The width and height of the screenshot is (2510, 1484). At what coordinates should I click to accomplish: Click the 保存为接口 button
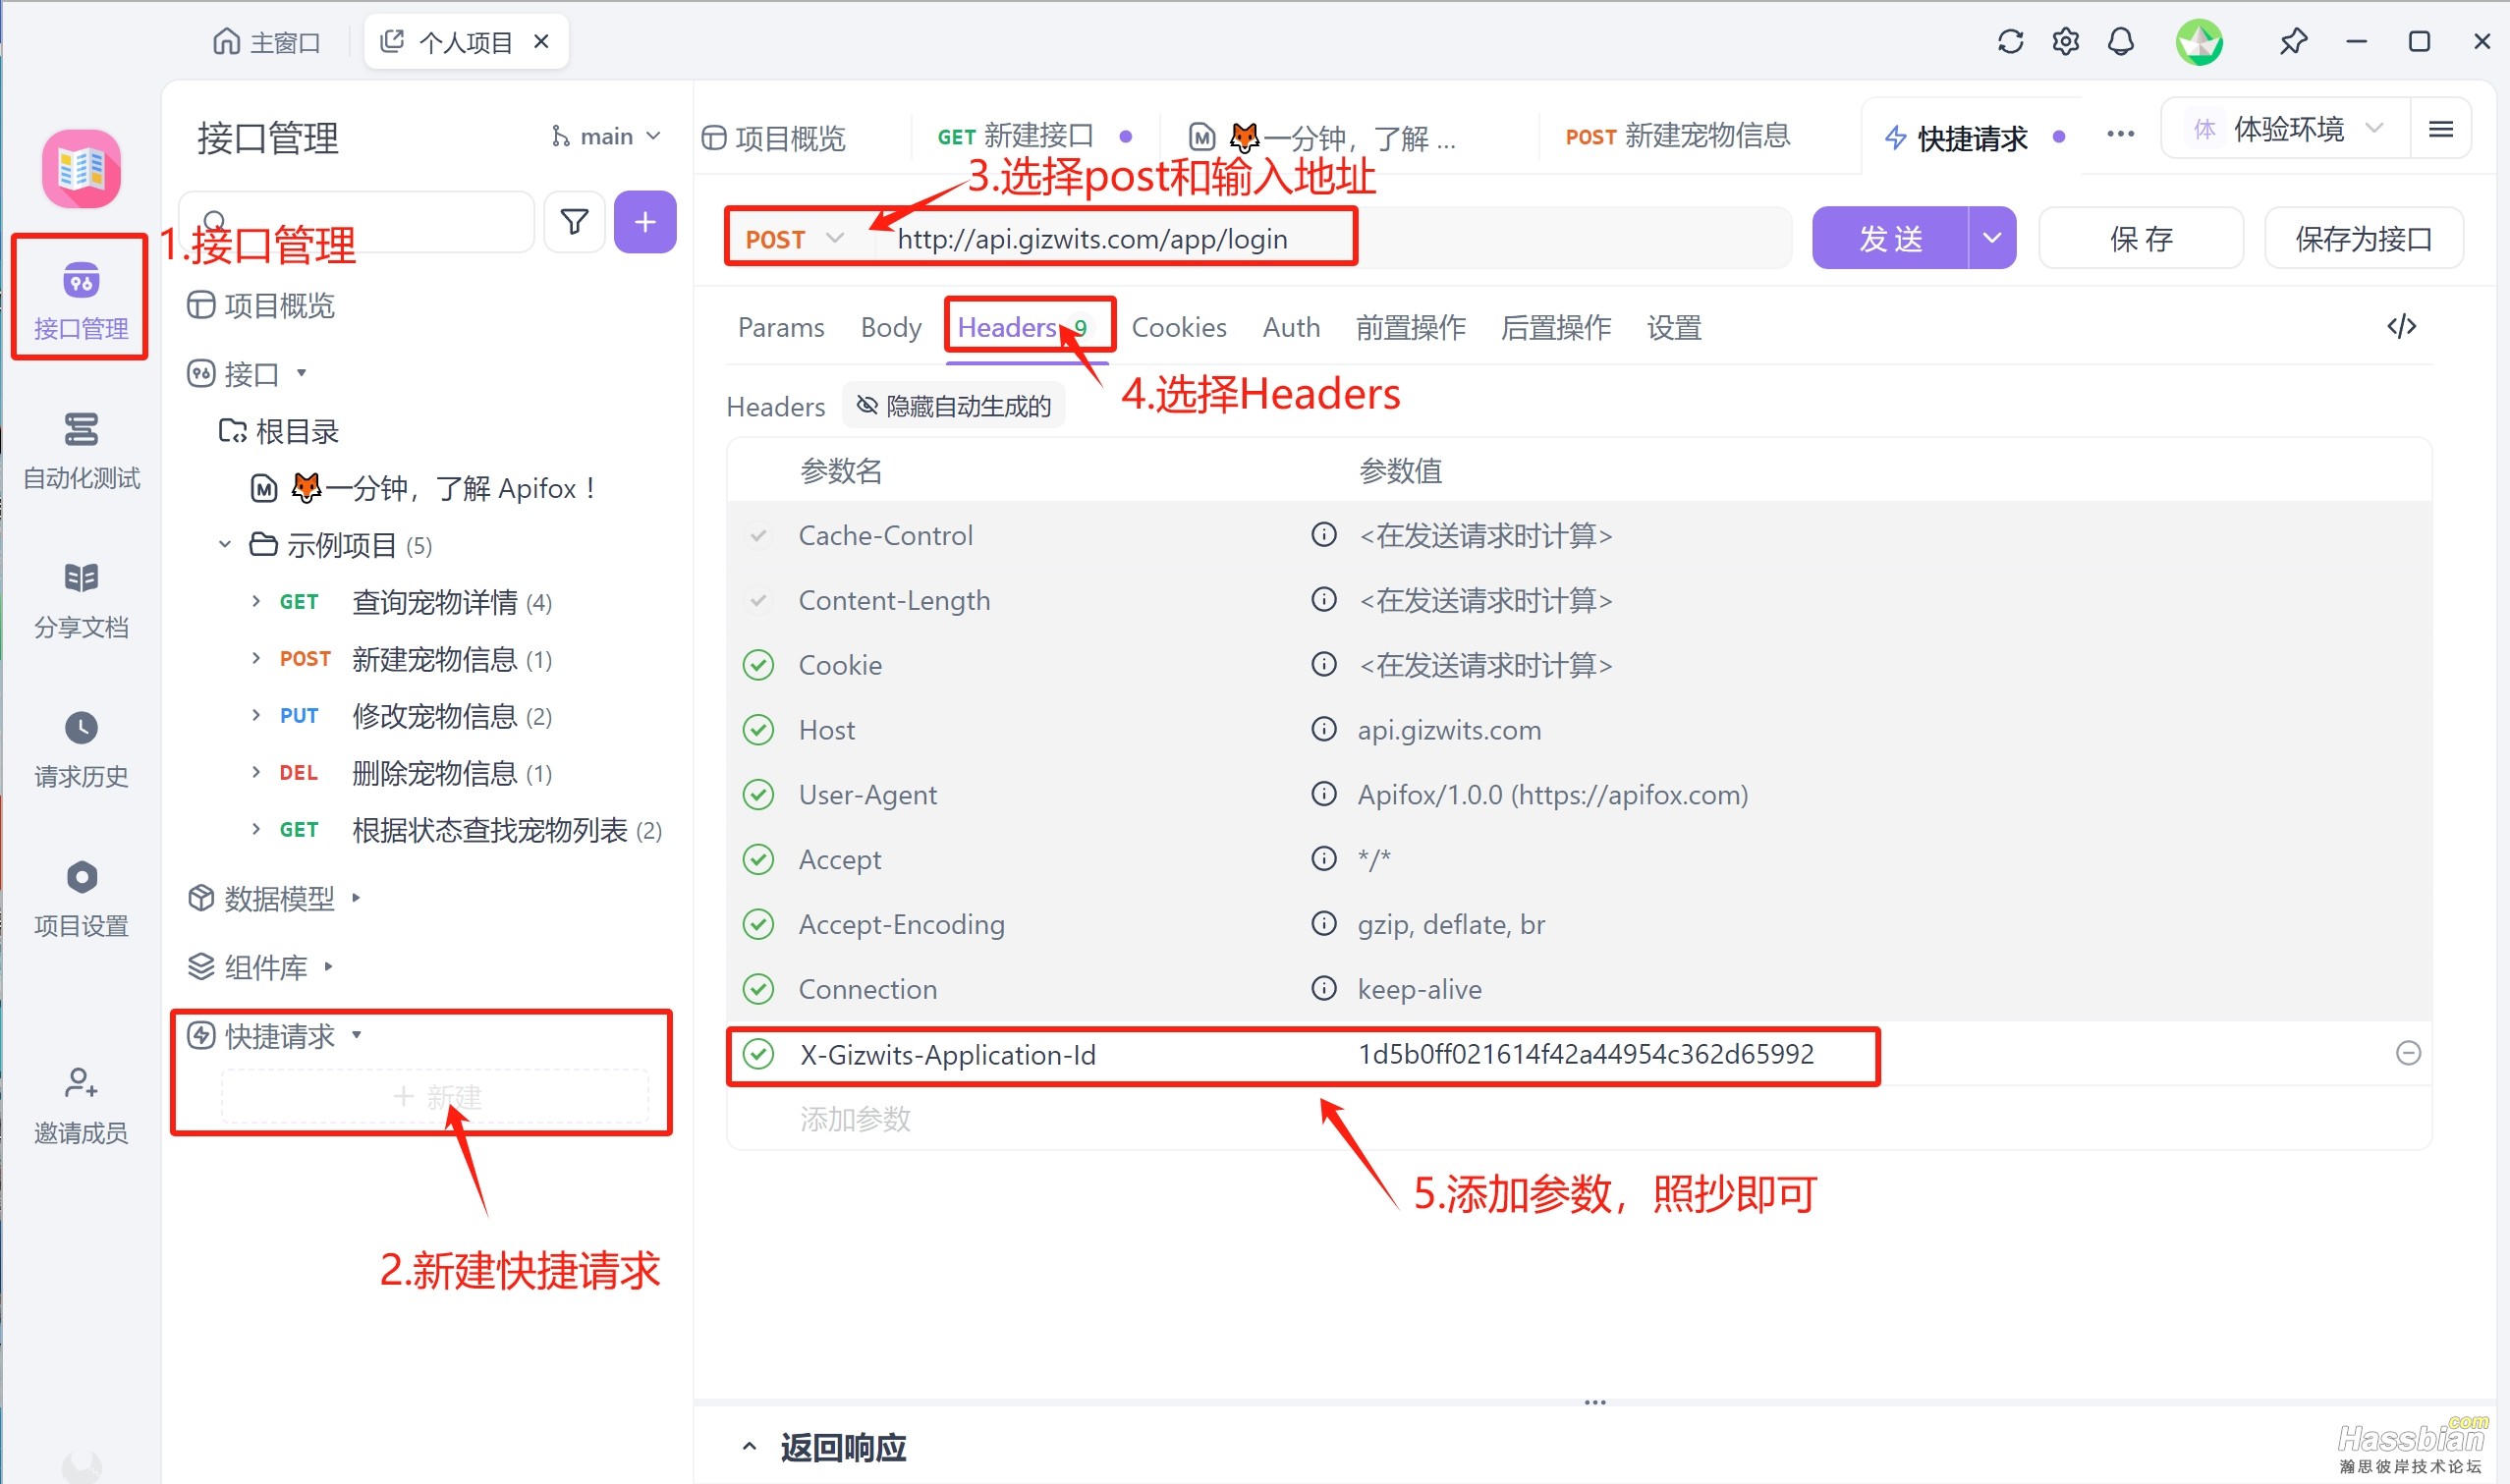[2362, 238]
